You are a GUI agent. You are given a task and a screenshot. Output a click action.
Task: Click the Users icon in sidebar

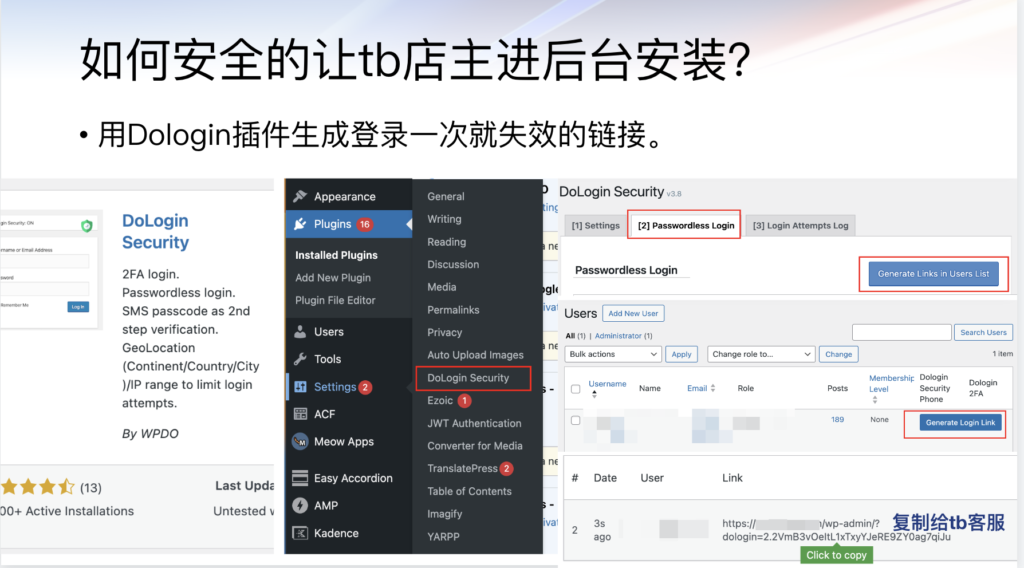[300, 332]
